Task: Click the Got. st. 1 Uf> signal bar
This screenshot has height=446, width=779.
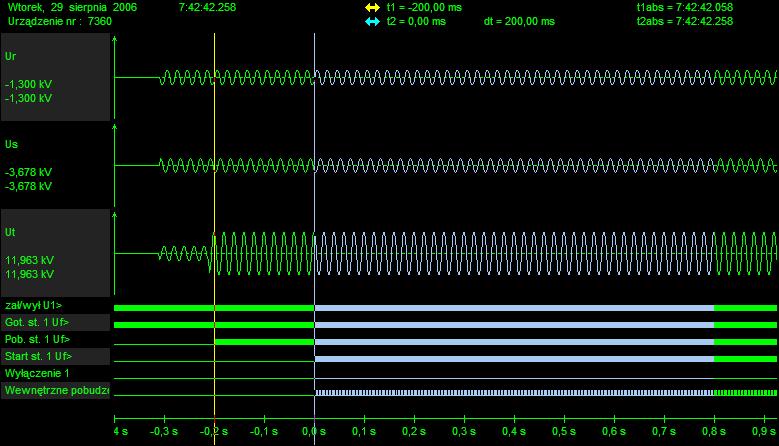Action: pyautogui.click(x=446, y=325)
